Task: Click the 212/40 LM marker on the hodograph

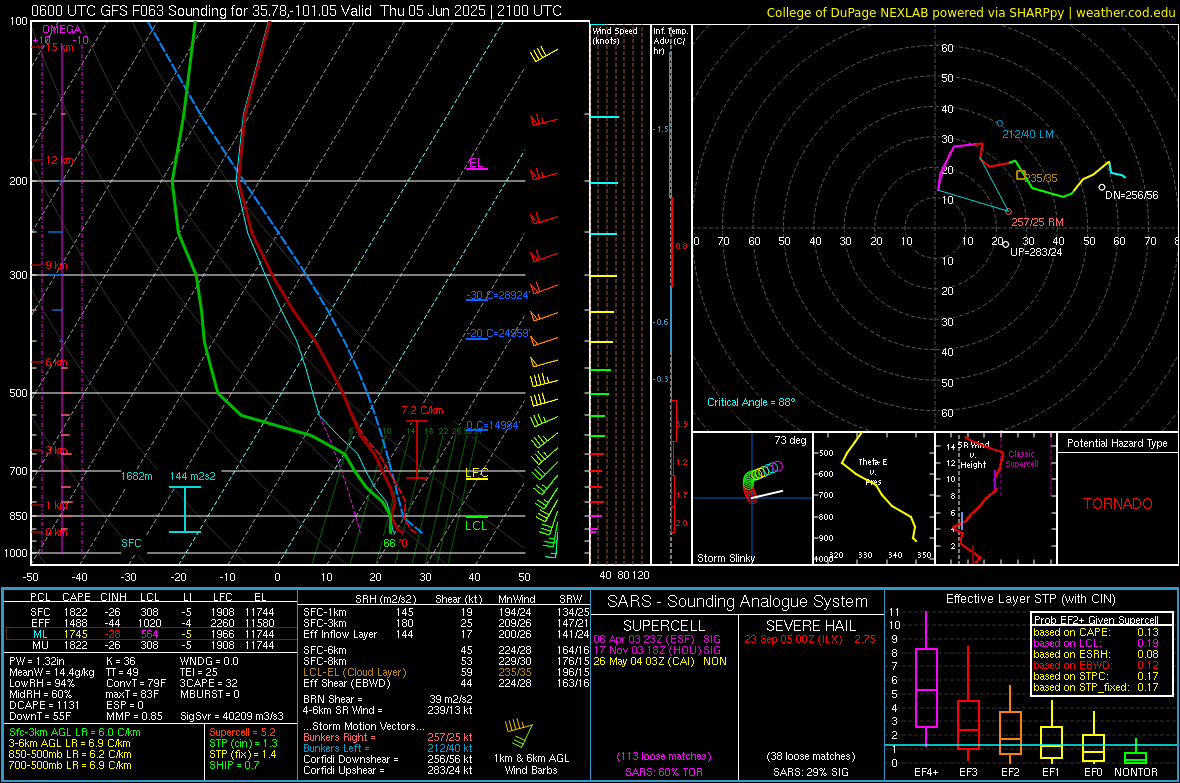Action: (1000, 123)
